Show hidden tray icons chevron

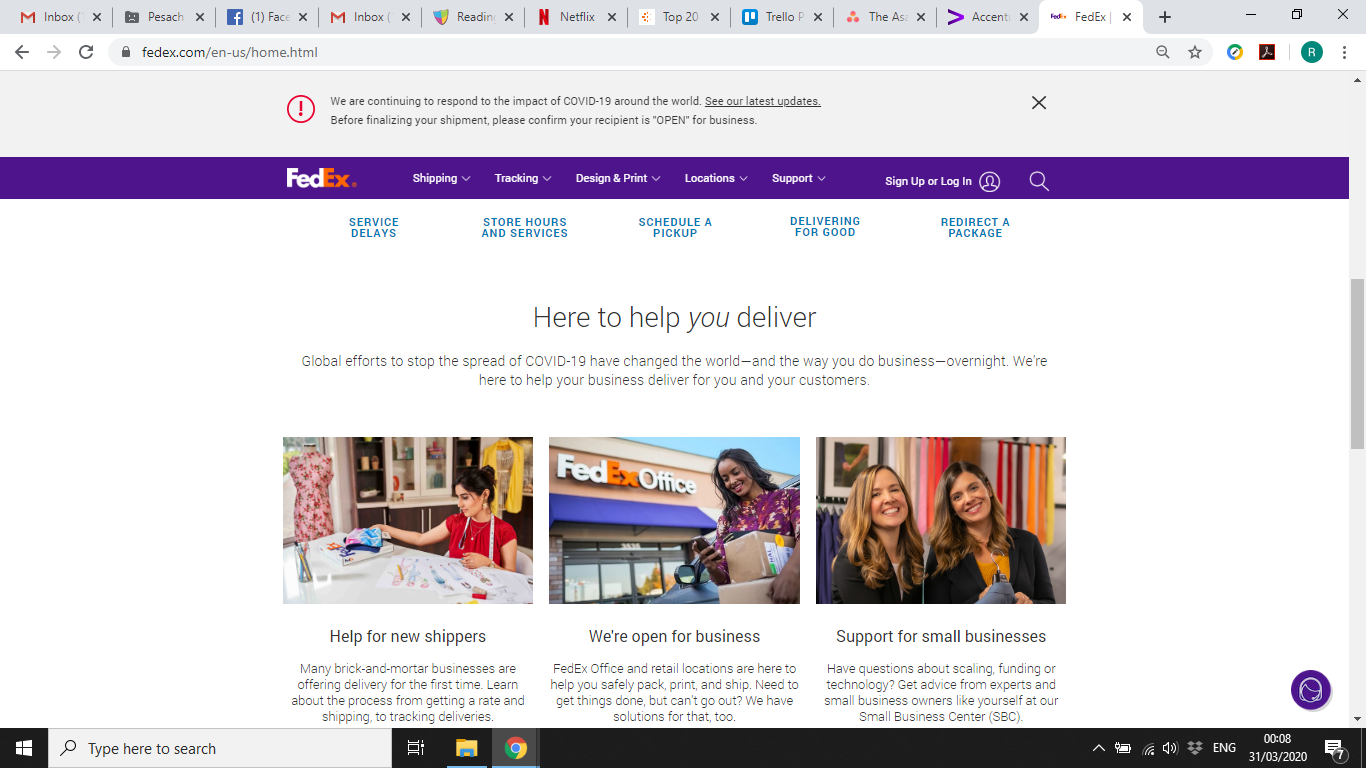[1098, 748]
